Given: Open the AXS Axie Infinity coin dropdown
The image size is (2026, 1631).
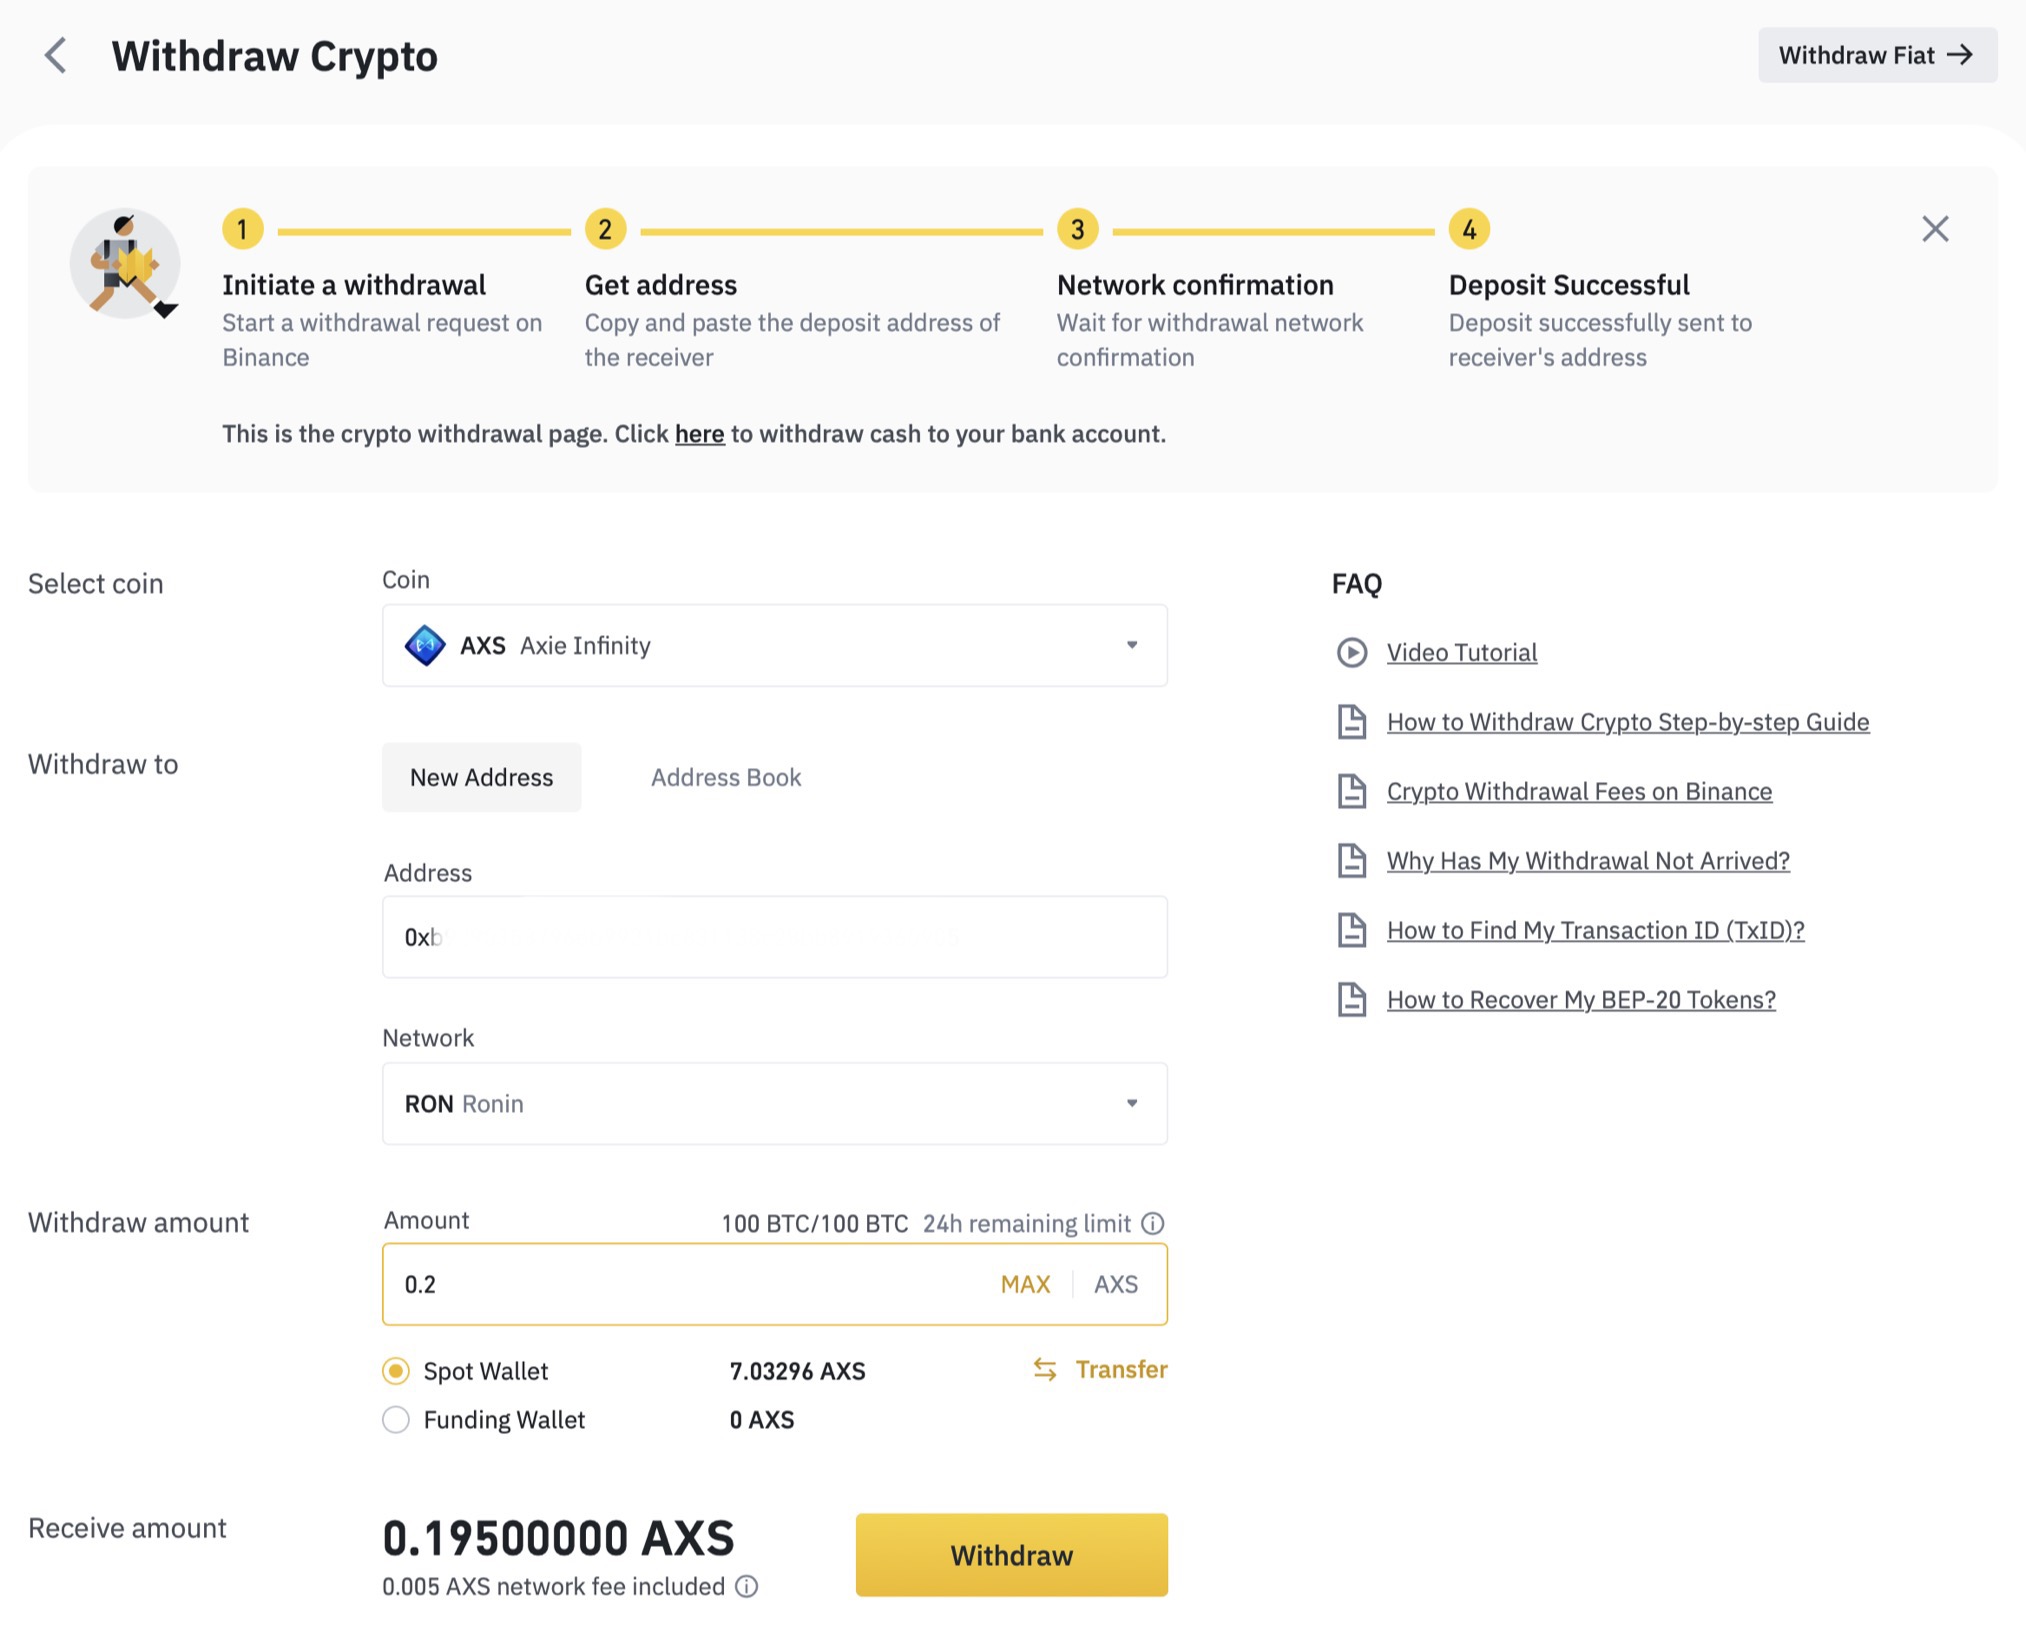Looking at the screenshot, I should click(775, 645).
